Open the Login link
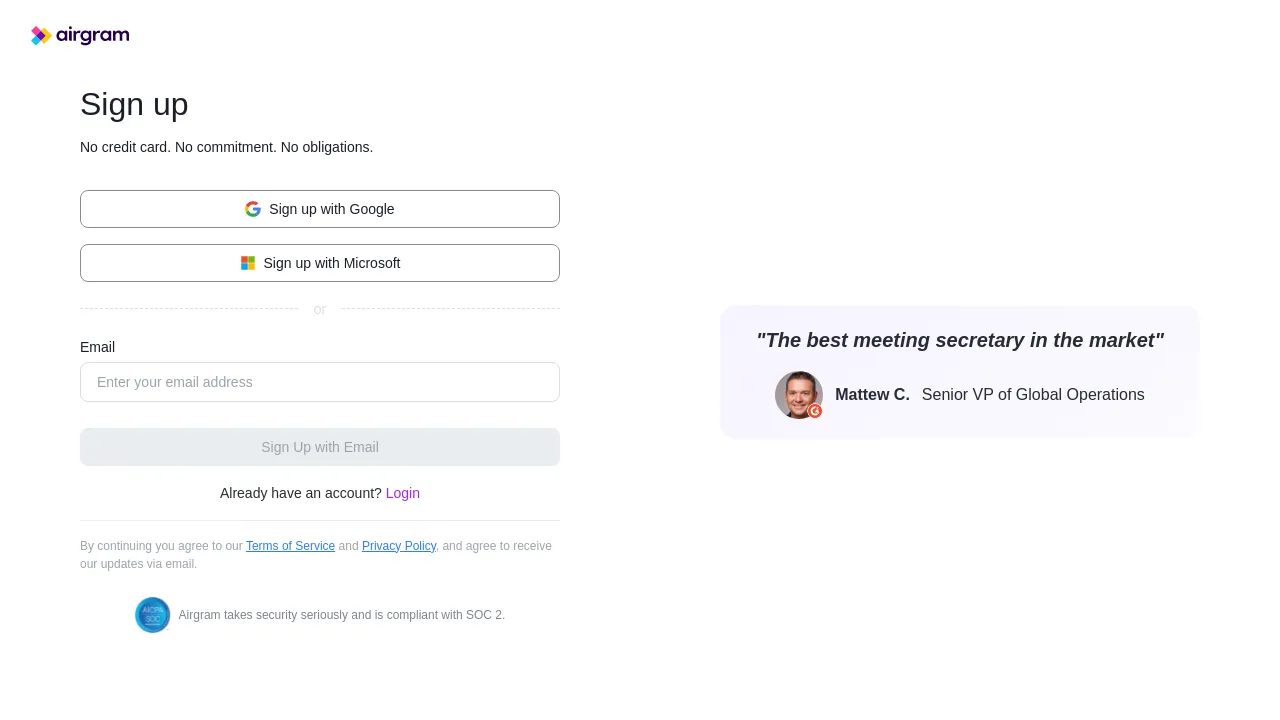 pyautogui.click(x=402, y=493)
